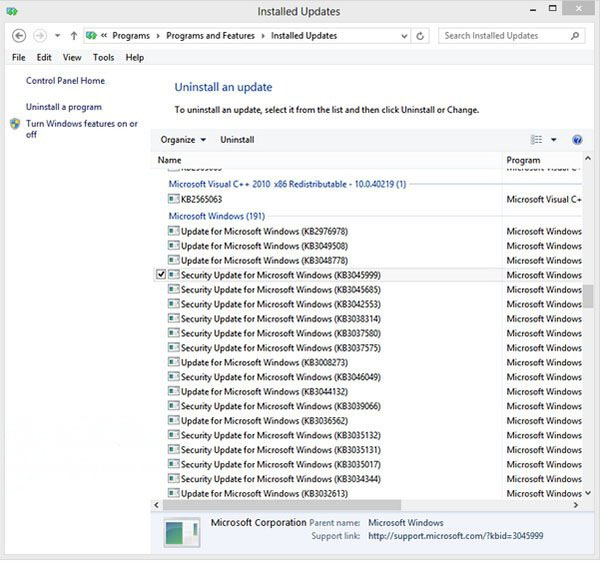Click icon of Security Update KB3037580
This screenshot has height=561, width=600.
tap(174, 333)
